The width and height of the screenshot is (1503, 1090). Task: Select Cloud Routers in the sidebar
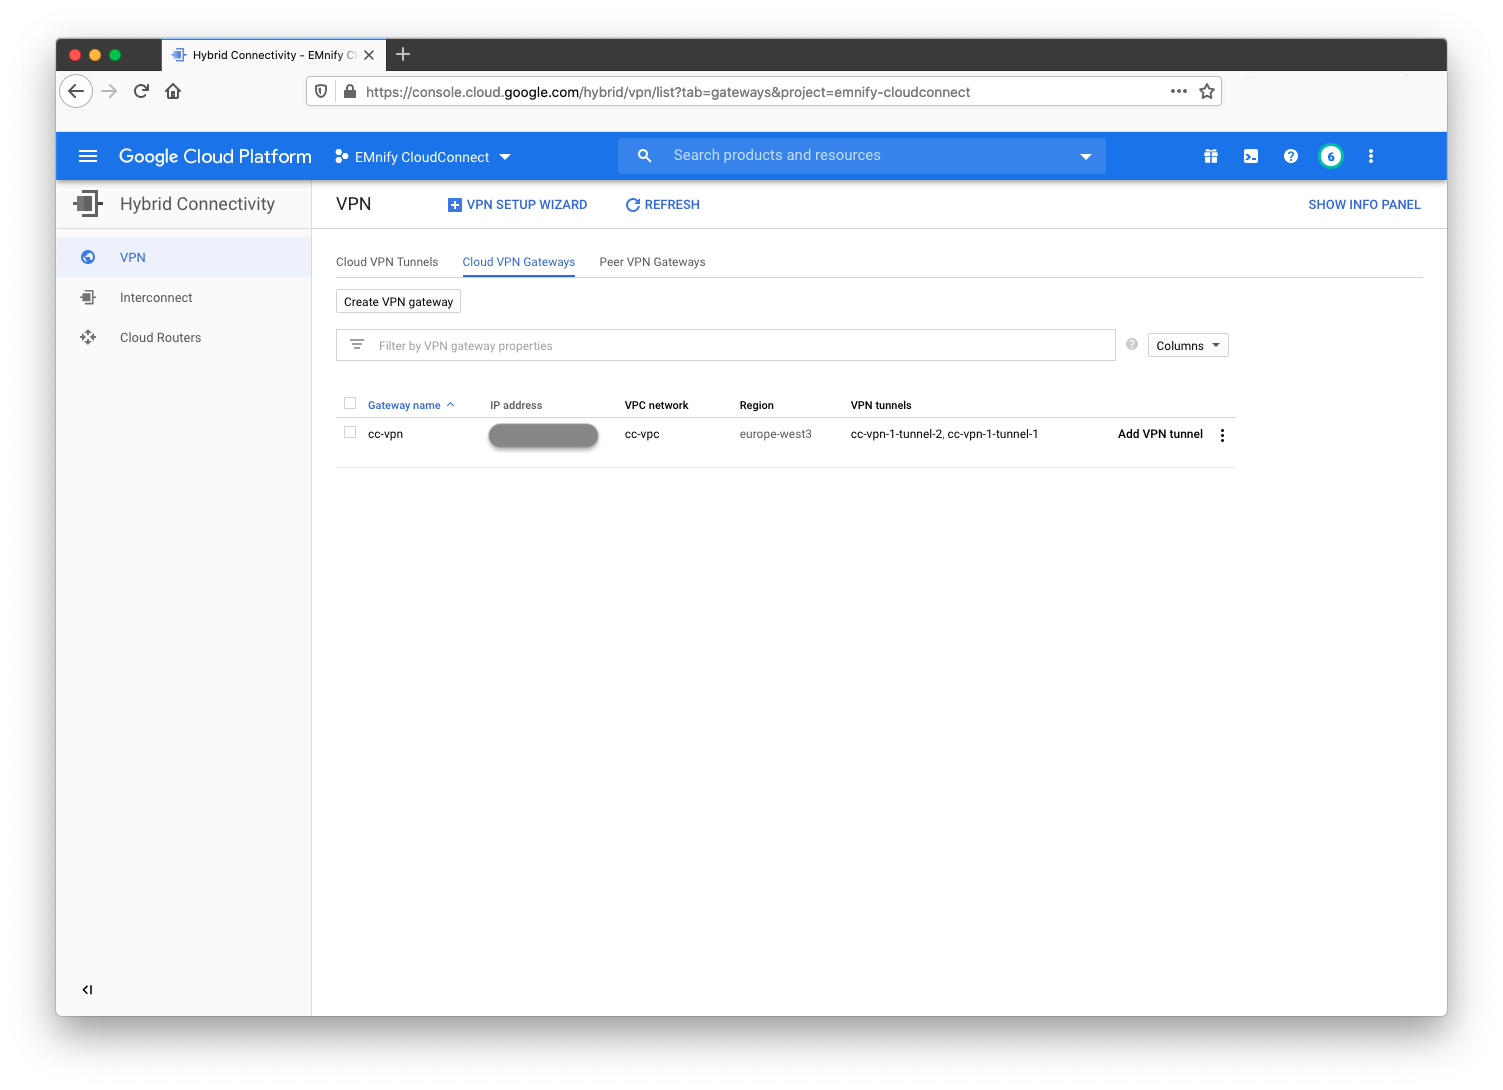pyautogui.click(x=160, y=337)
